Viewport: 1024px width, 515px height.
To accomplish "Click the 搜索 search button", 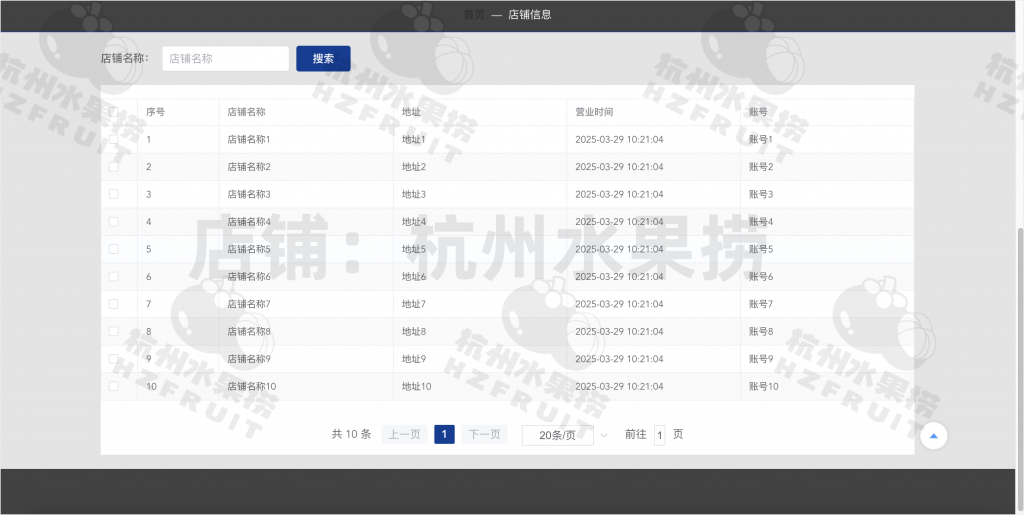I will click(323, 59).
